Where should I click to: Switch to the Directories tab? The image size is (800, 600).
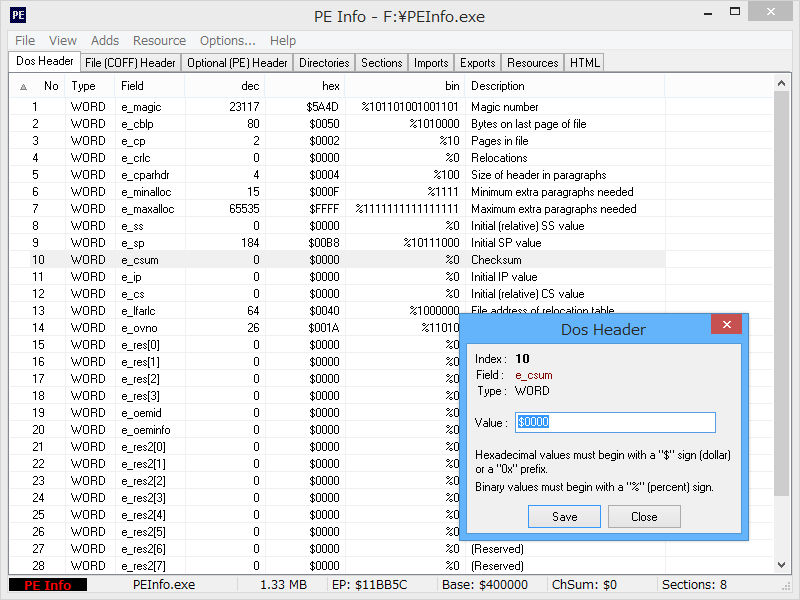(324, 63)
